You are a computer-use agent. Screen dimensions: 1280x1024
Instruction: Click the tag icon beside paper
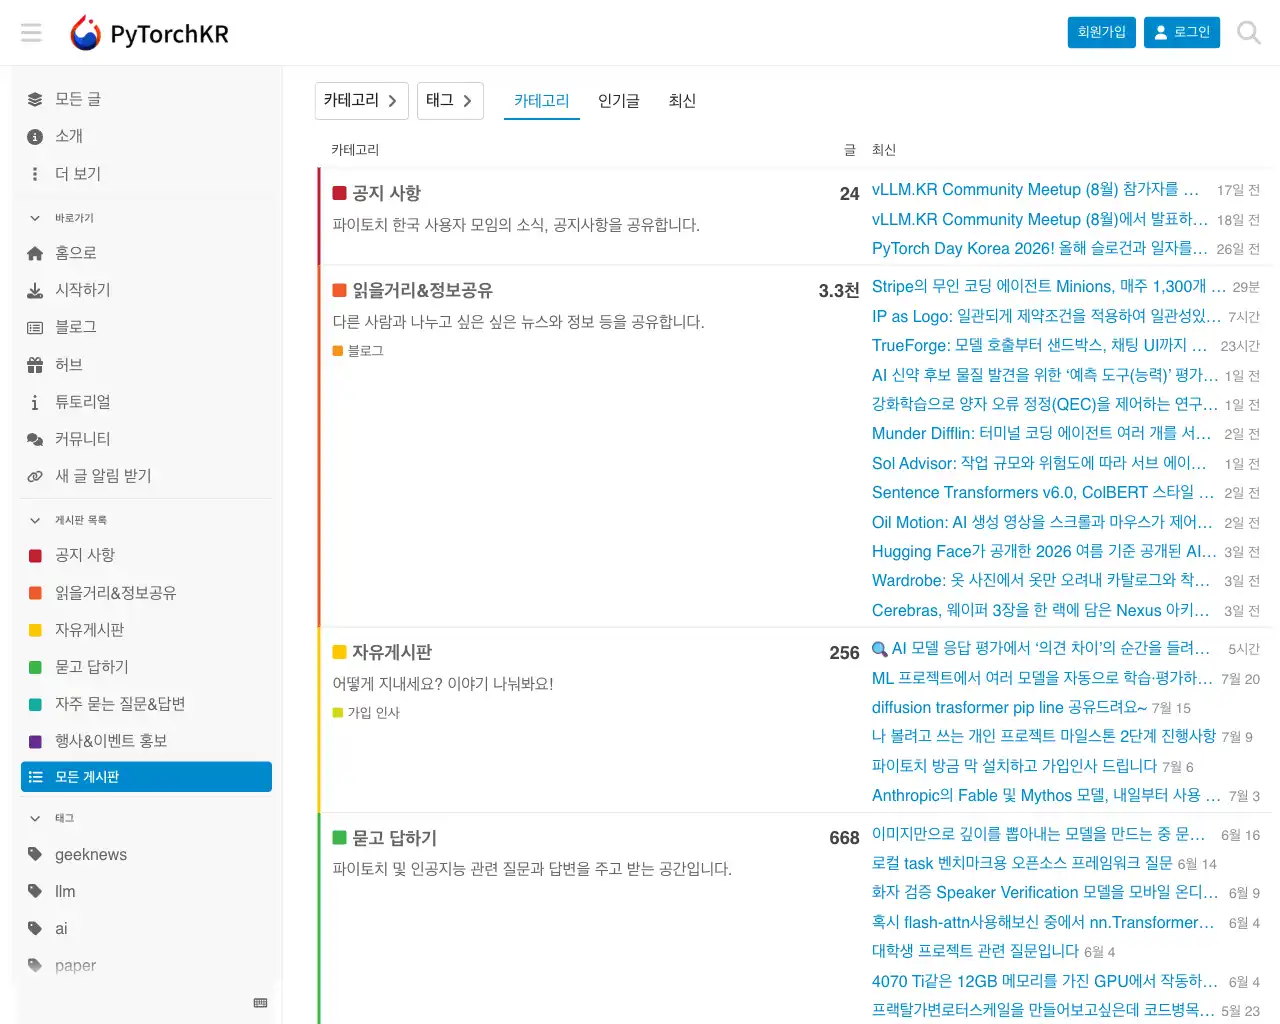point(35,965)
